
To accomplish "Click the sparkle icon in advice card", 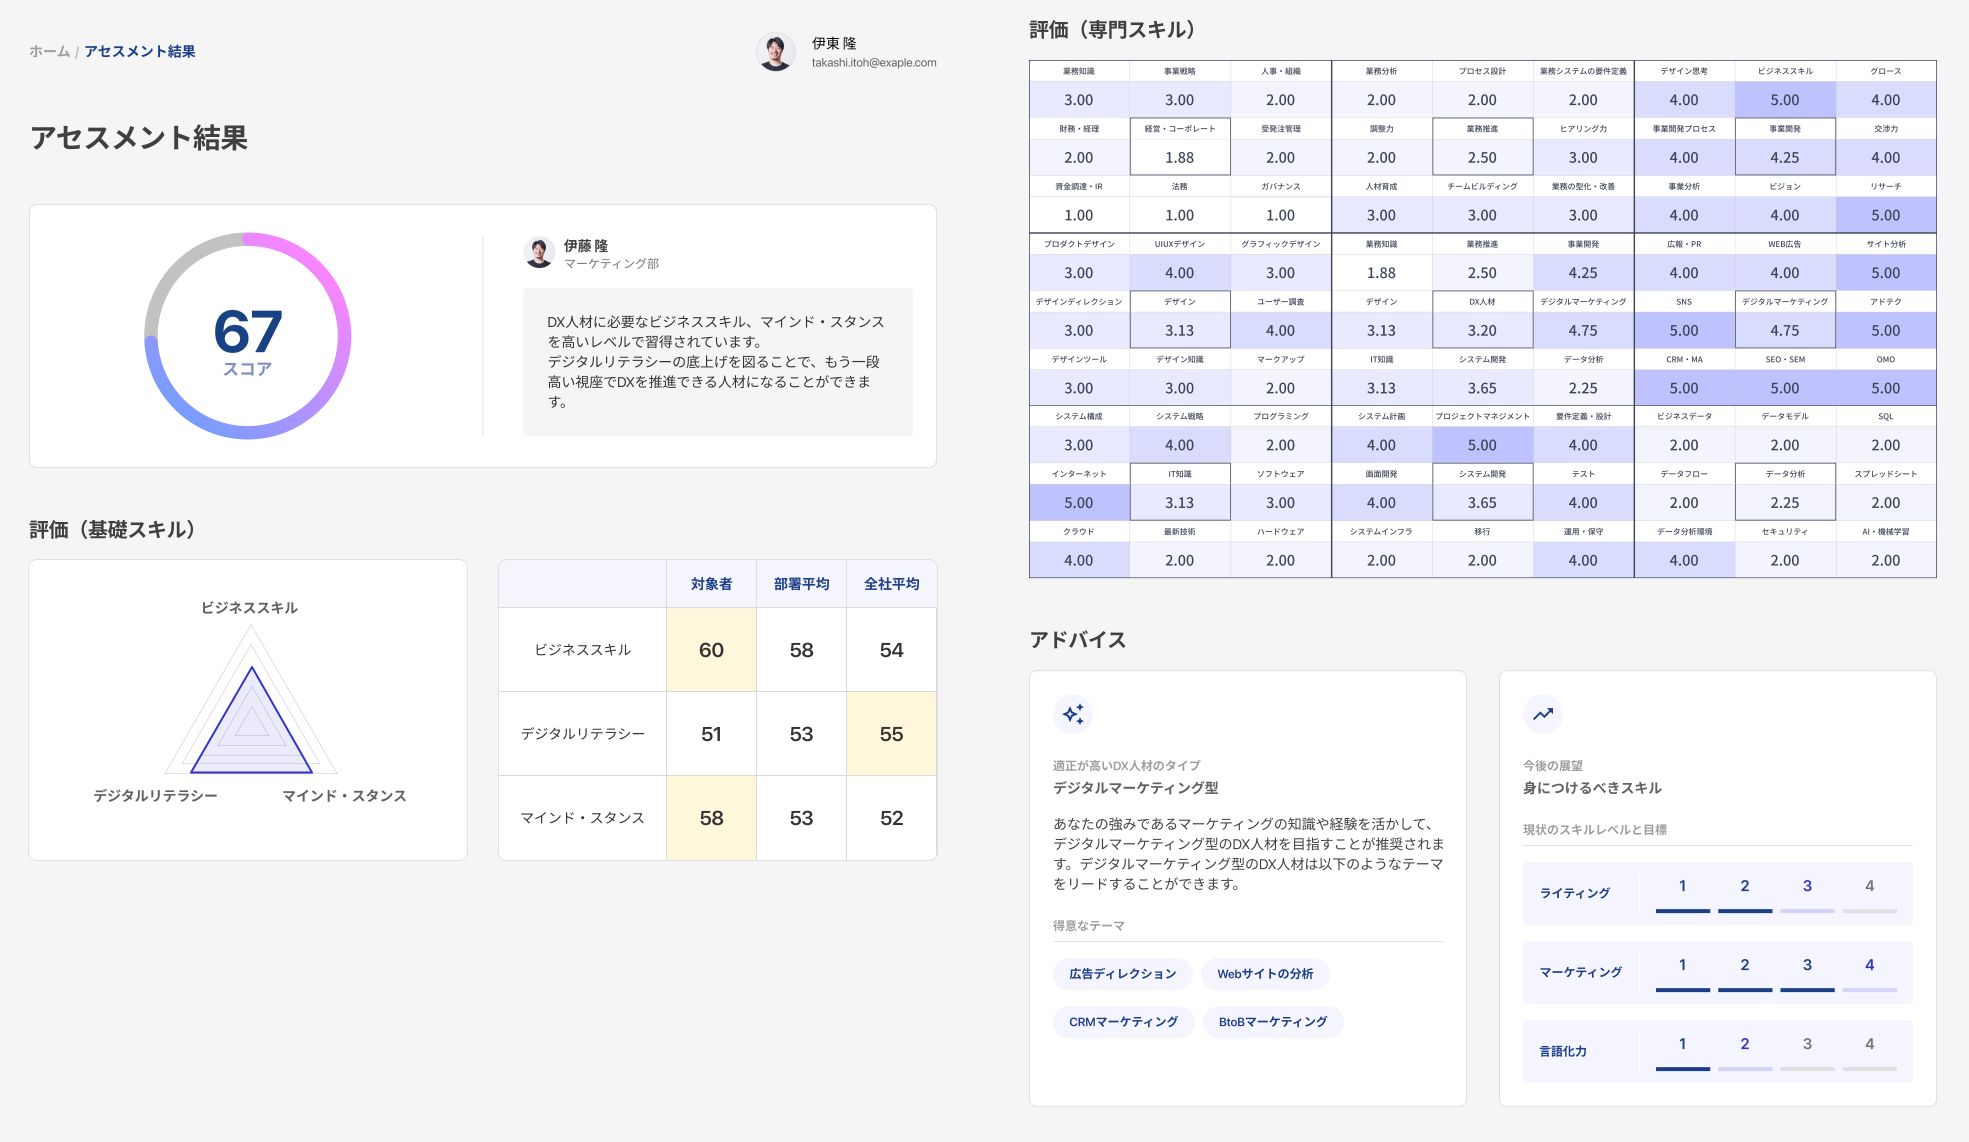I will (x=1073, y=714).
